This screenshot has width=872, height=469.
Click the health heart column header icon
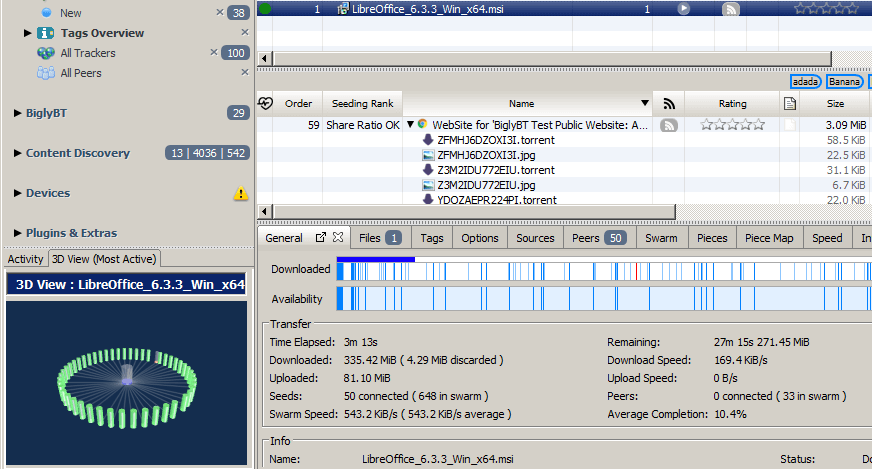click(265, 103)
